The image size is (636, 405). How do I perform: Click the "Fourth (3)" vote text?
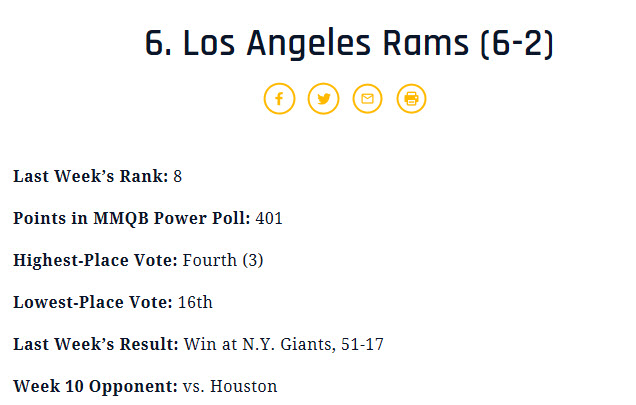coord(223,260)
